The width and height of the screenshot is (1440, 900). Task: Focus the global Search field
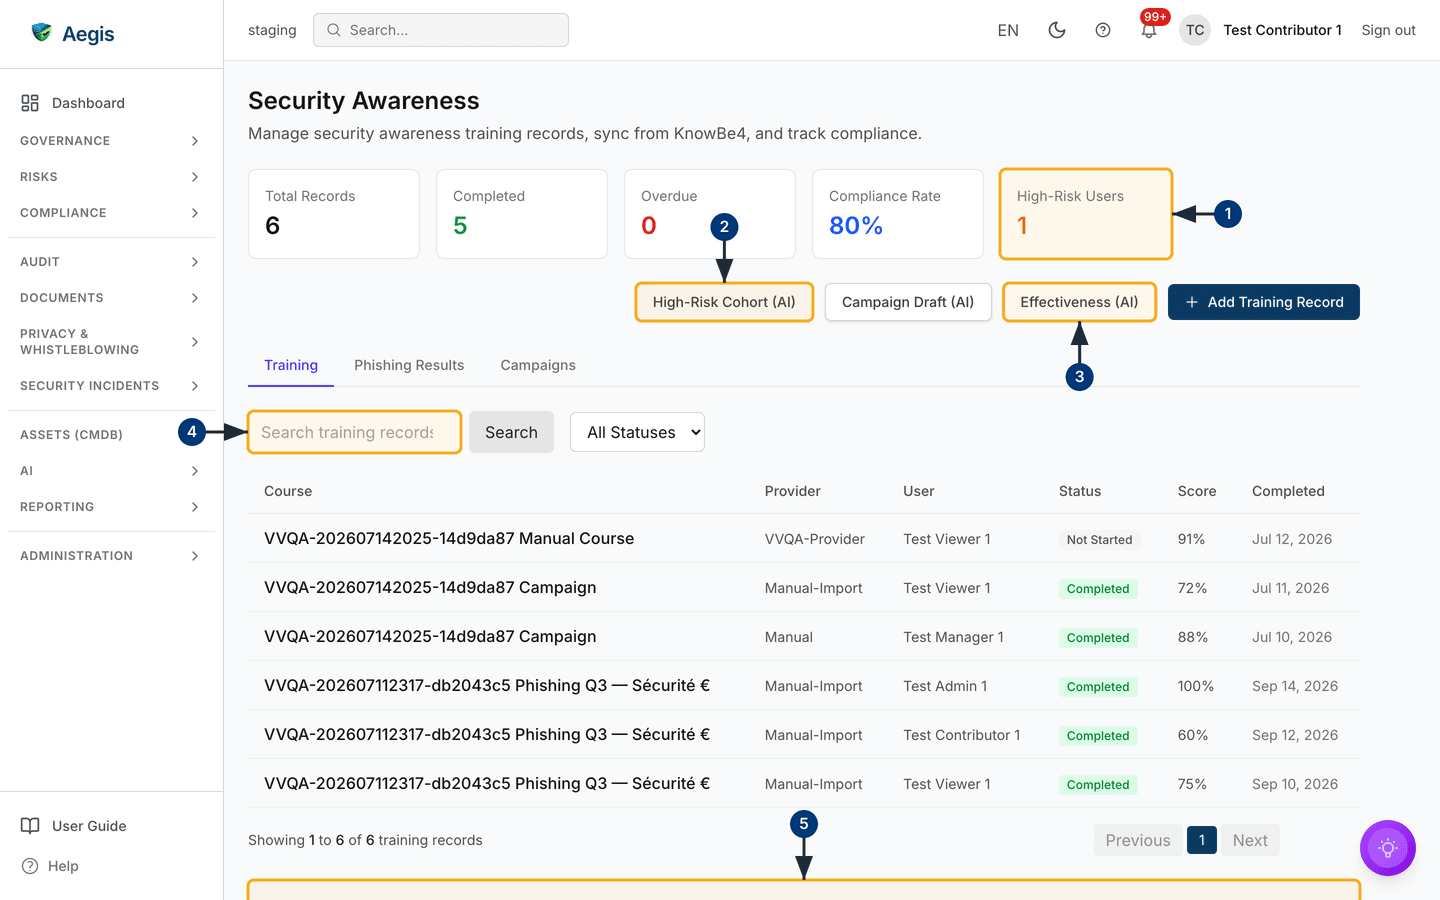[x=441, y=30]
